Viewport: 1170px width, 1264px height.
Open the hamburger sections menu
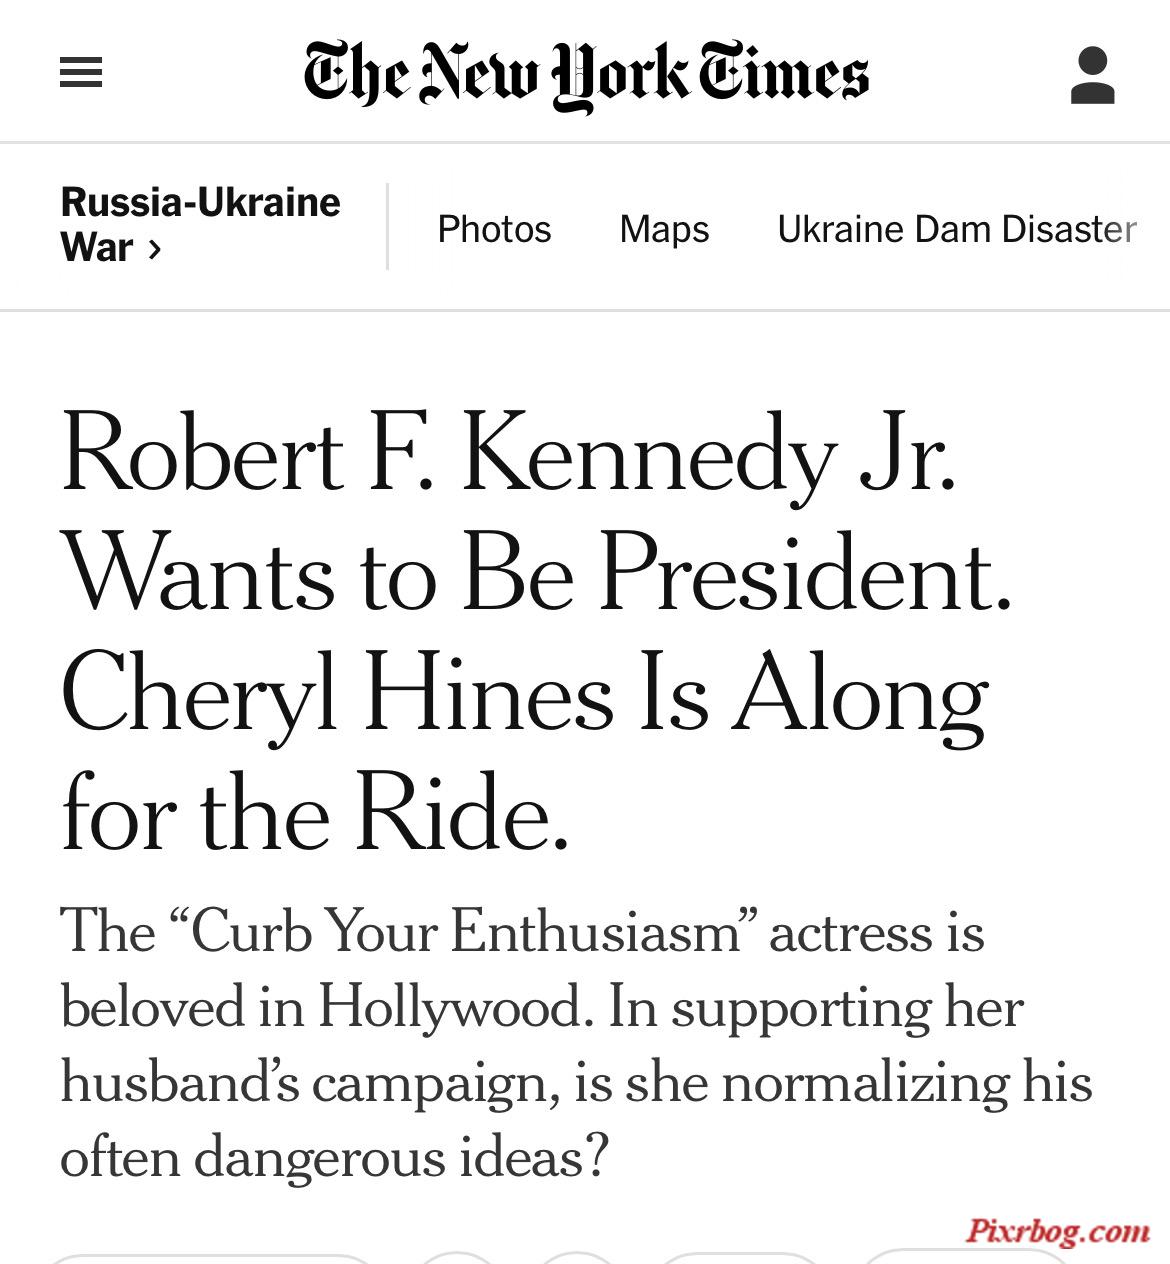tap(81, 73)
